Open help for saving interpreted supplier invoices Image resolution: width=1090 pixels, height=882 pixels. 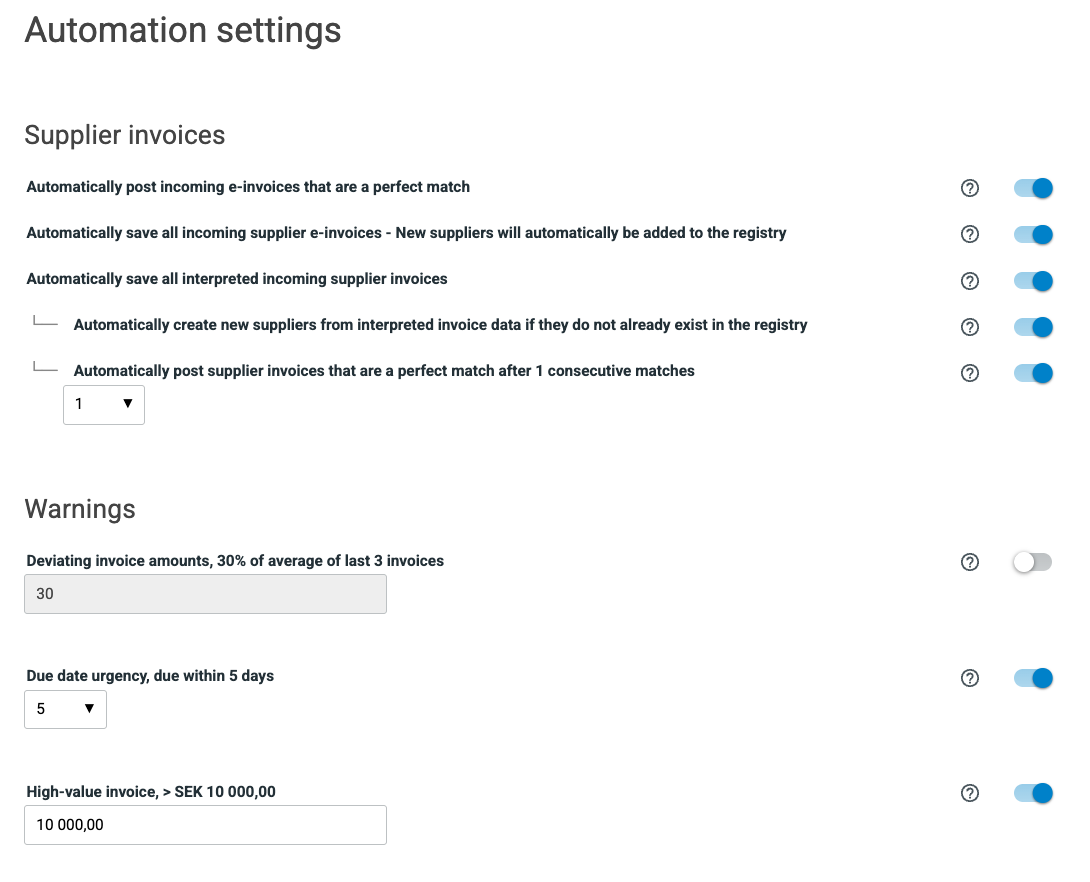click(x=969, y=281)
